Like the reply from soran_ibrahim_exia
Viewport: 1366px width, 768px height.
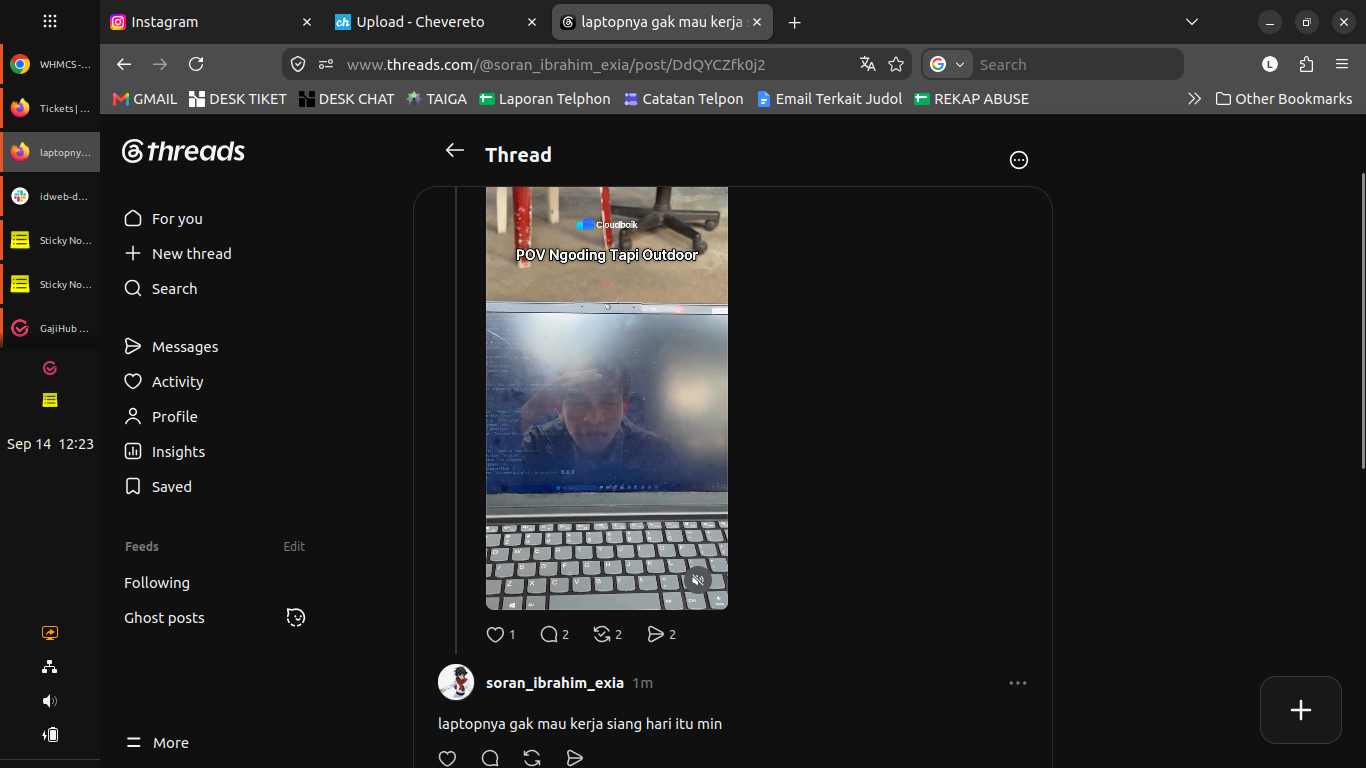pyautogui.click(x=447, y=758)
